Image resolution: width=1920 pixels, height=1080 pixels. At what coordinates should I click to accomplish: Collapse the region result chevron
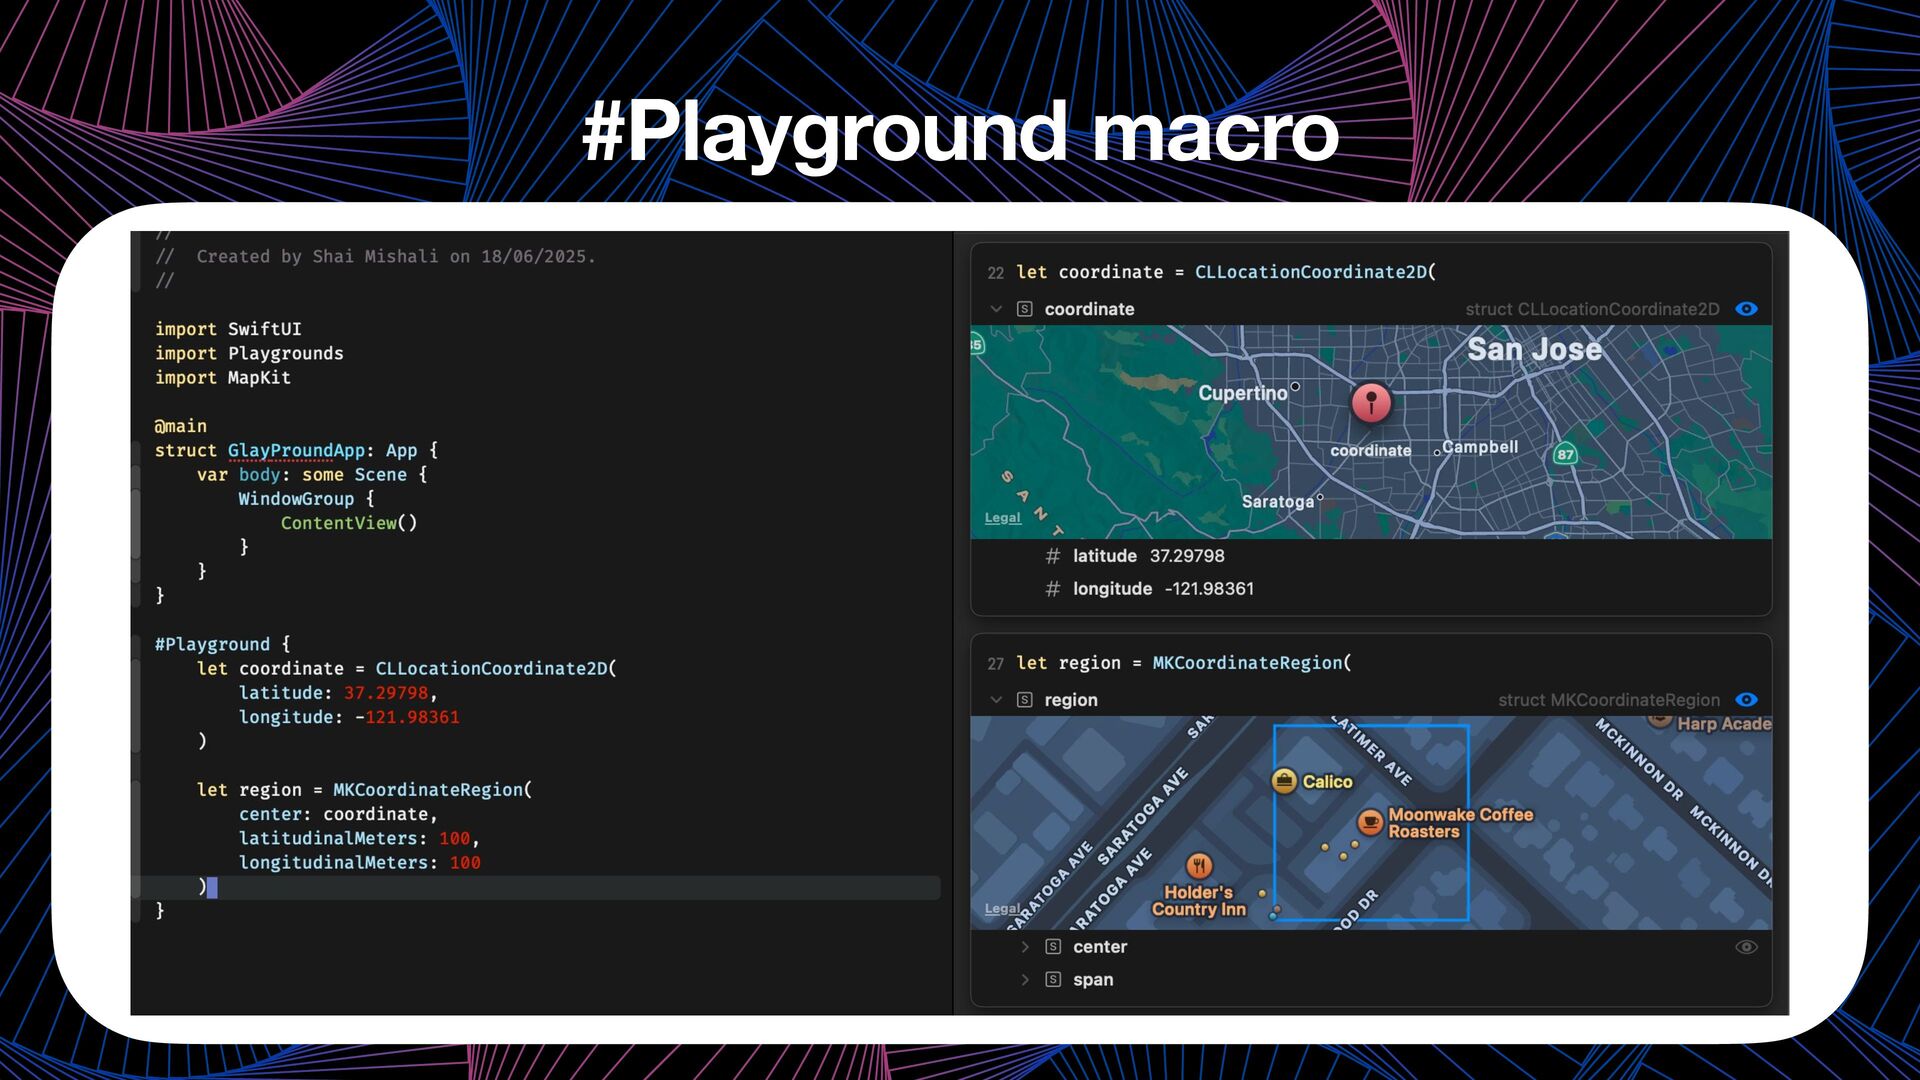click(996, 700)
